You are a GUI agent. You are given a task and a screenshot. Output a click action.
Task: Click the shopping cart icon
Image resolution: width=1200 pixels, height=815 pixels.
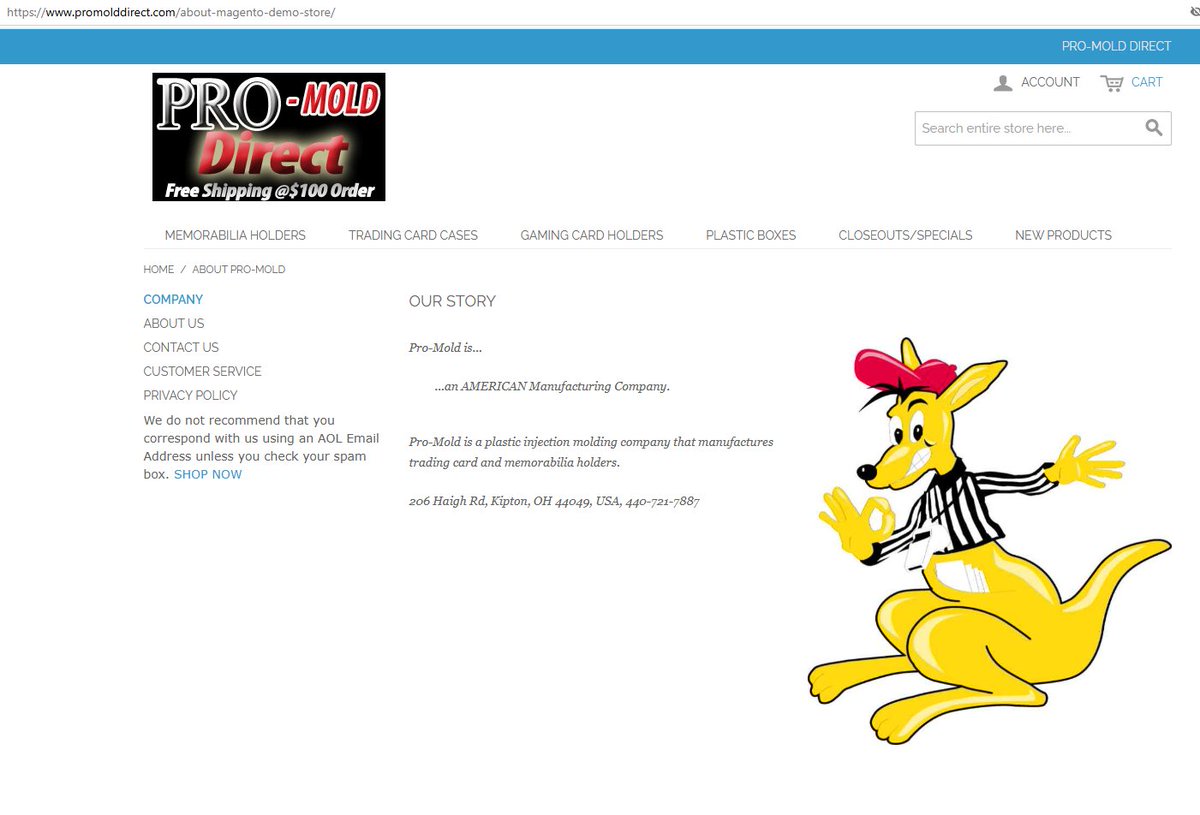[1112, 83]
